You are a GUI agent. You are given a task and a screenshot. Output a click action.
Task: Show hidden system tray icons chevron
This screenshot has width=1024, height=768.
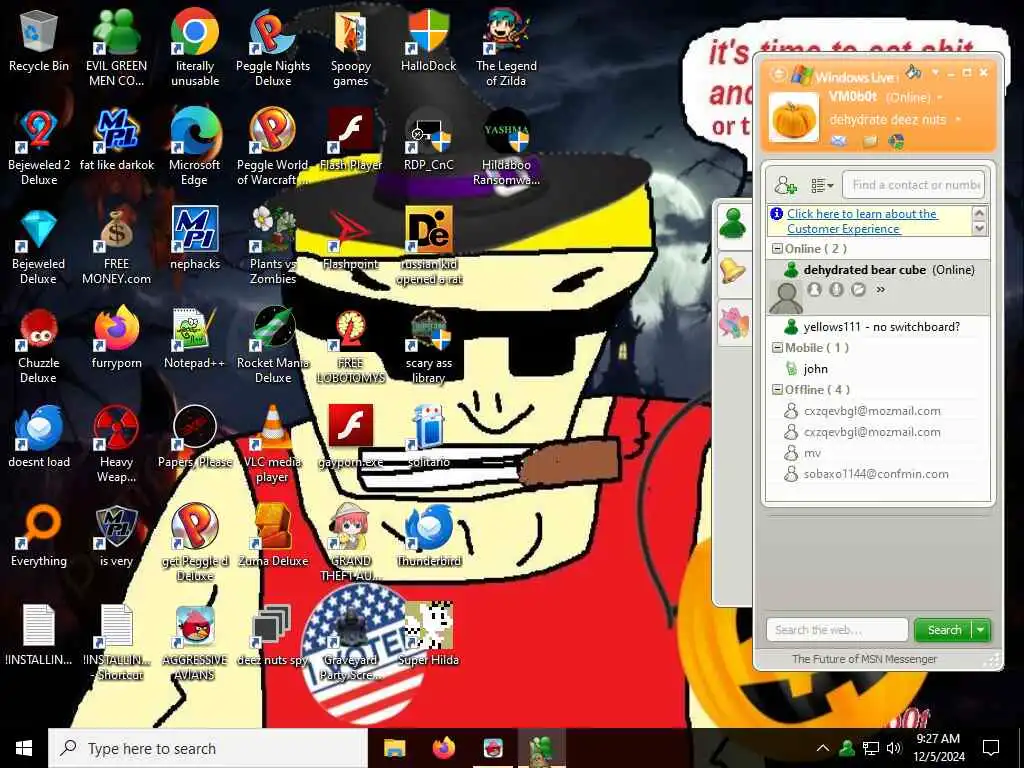click(x=823, y=748)
